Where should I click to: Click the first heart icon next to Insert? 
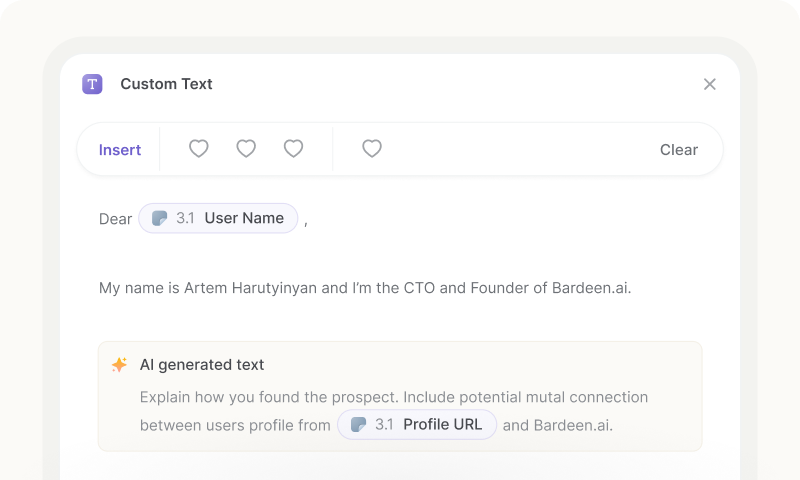point(198,148)
